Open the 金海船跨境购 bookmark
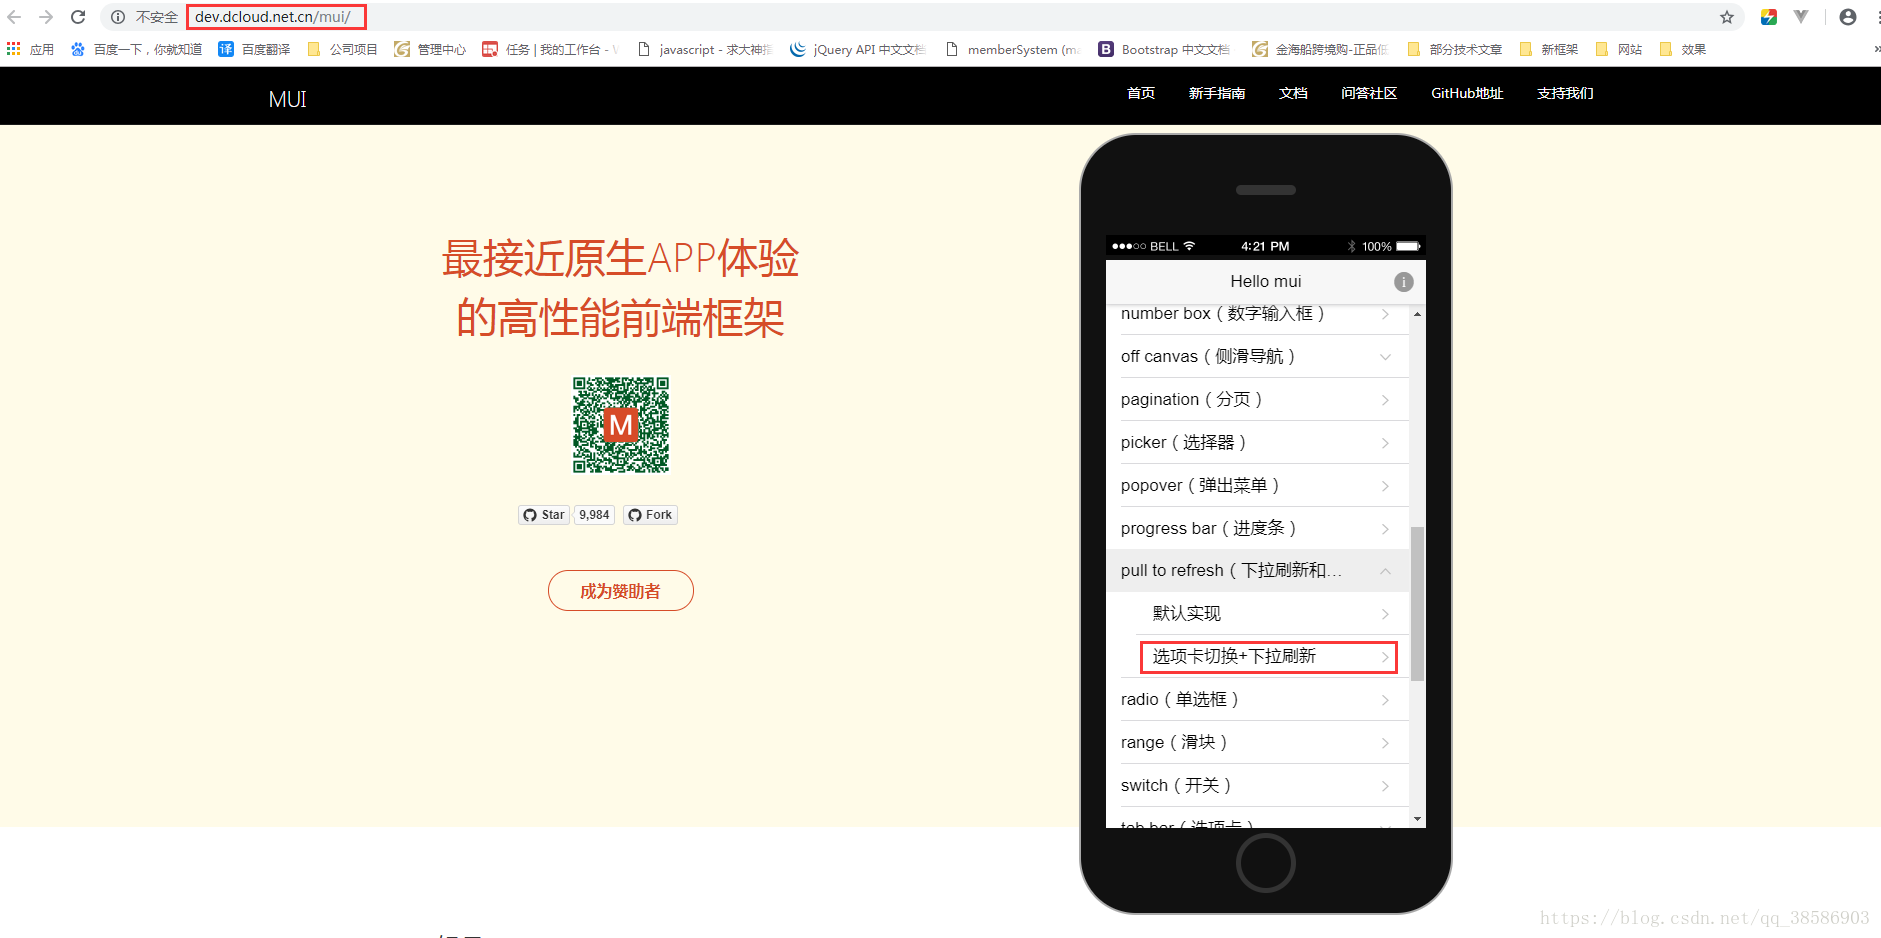 [1320, 49]
